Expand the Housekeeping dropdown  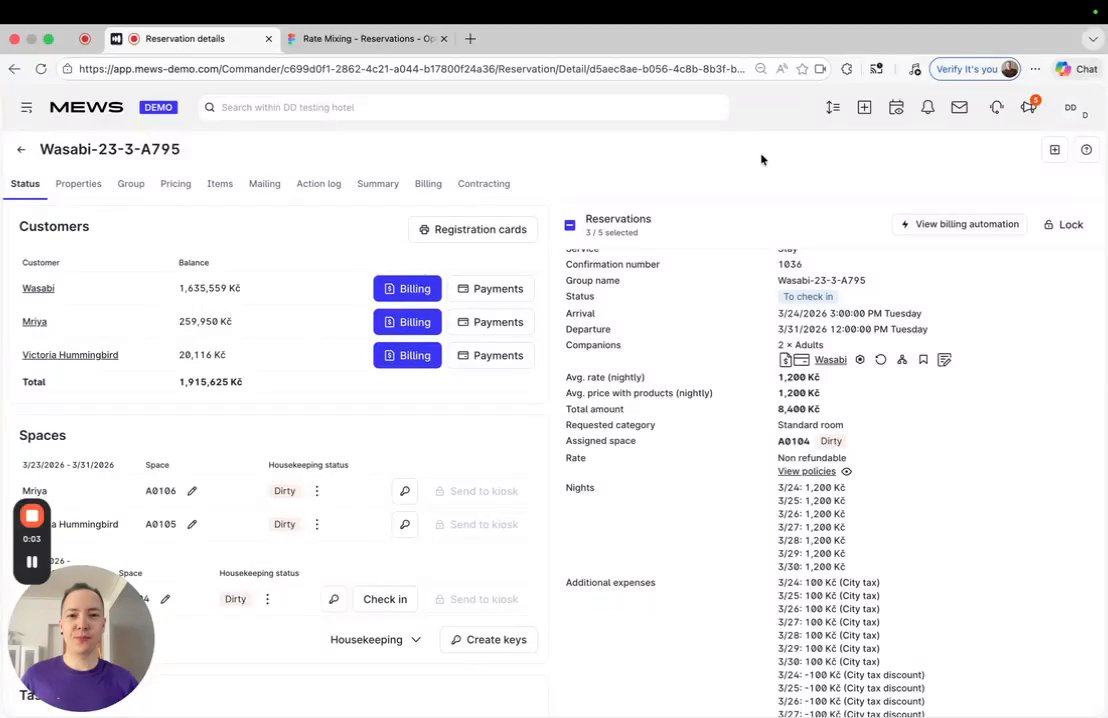pyautogui.click(x=375, y=640)
